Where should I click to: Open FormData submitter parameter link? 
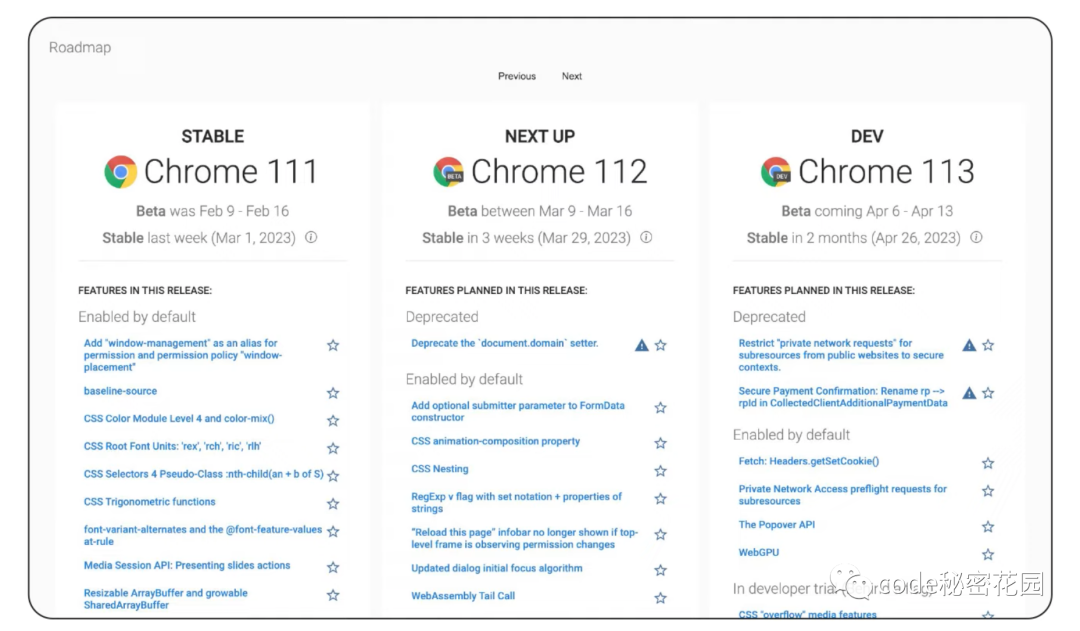[x=518, y=411]
